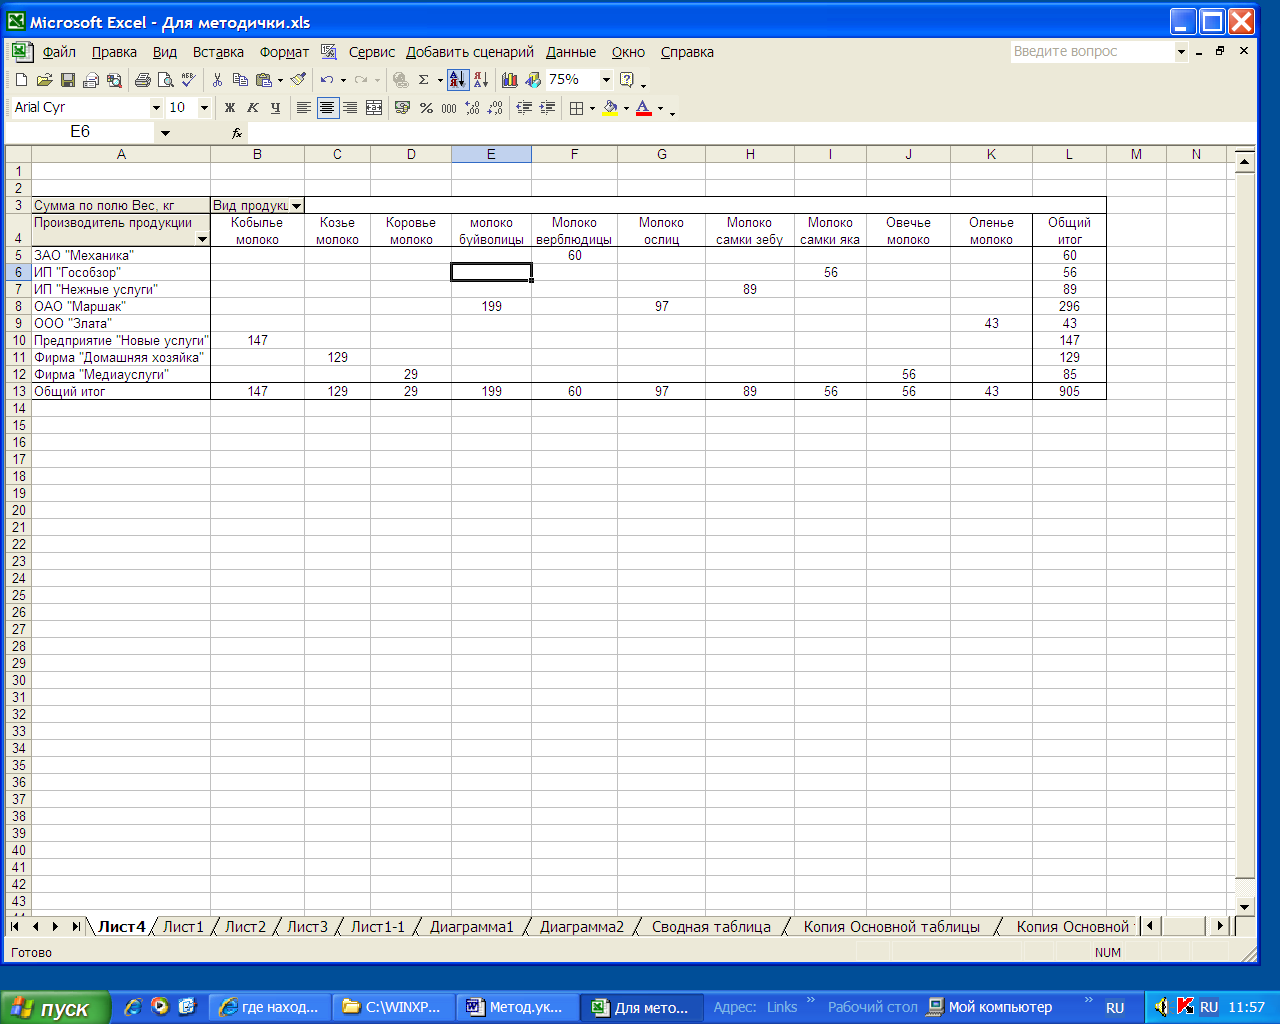Viewport: 1280px width, 1024px height.
Task: Open the Правка menu
Action: click(114, 52)
